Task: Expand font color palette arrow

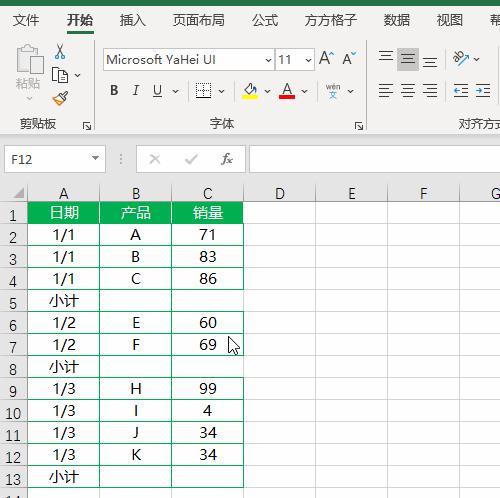Action: (x=304, y=91)
